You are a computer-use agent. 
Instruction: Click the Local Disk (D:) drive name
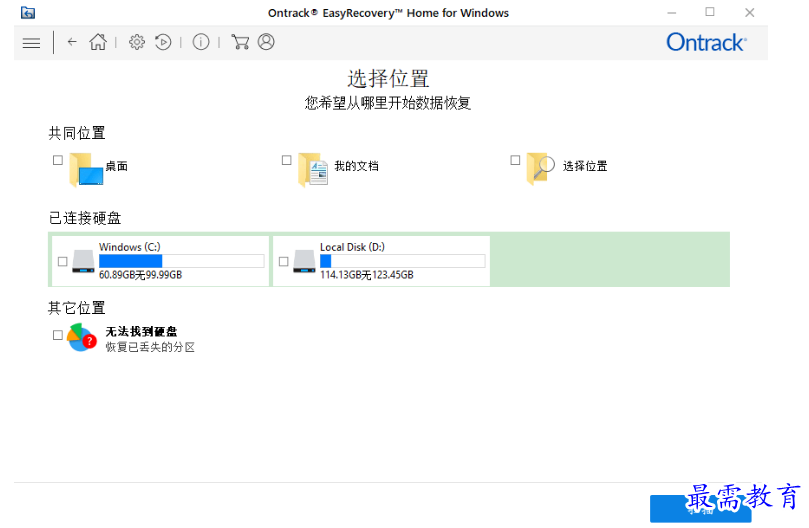tap(352, 247)
